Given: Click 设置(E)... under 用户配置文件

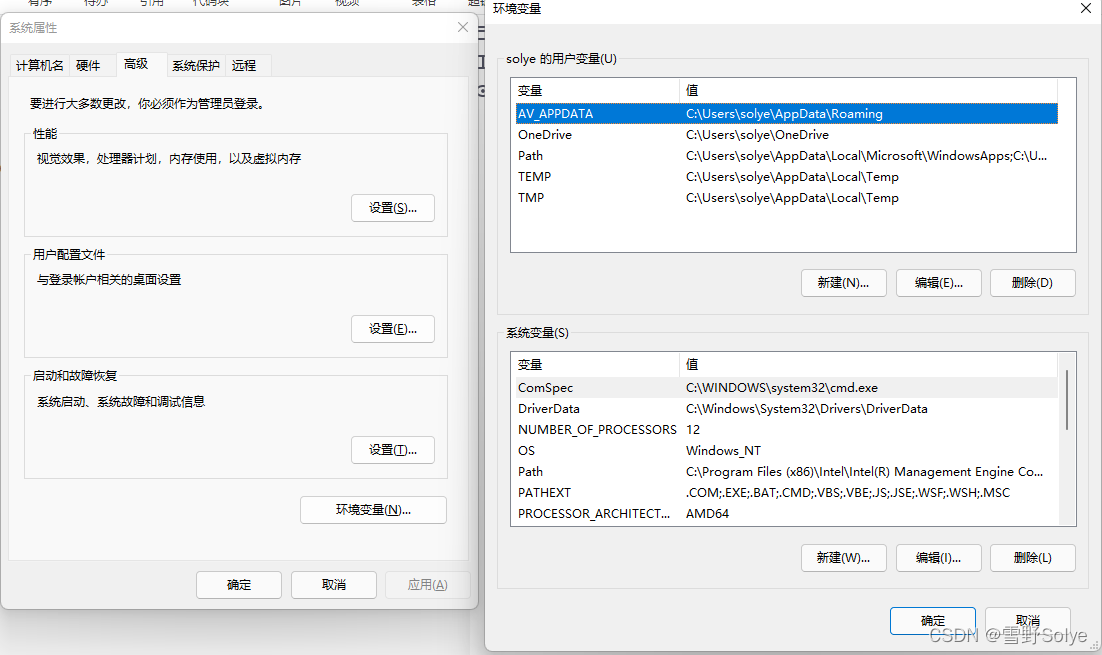Looking at the screenshot, I should coord(393,329).
